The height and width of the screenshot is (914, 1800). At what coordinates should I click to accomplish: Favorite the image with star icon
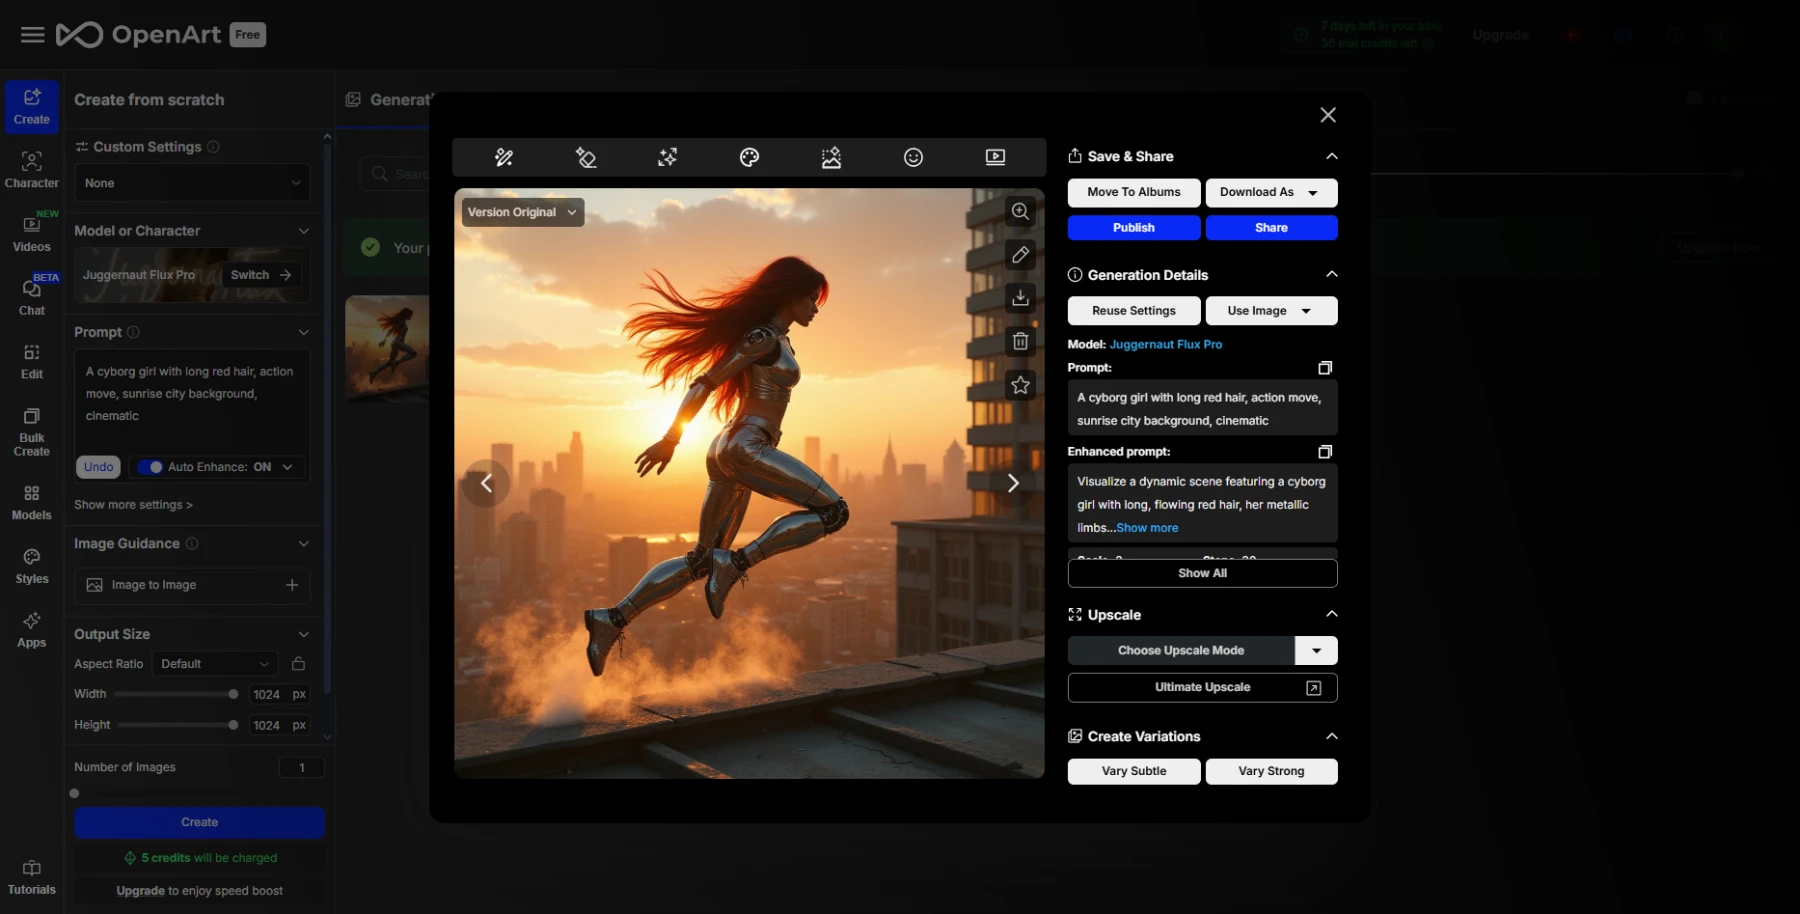coord(1020,385)
